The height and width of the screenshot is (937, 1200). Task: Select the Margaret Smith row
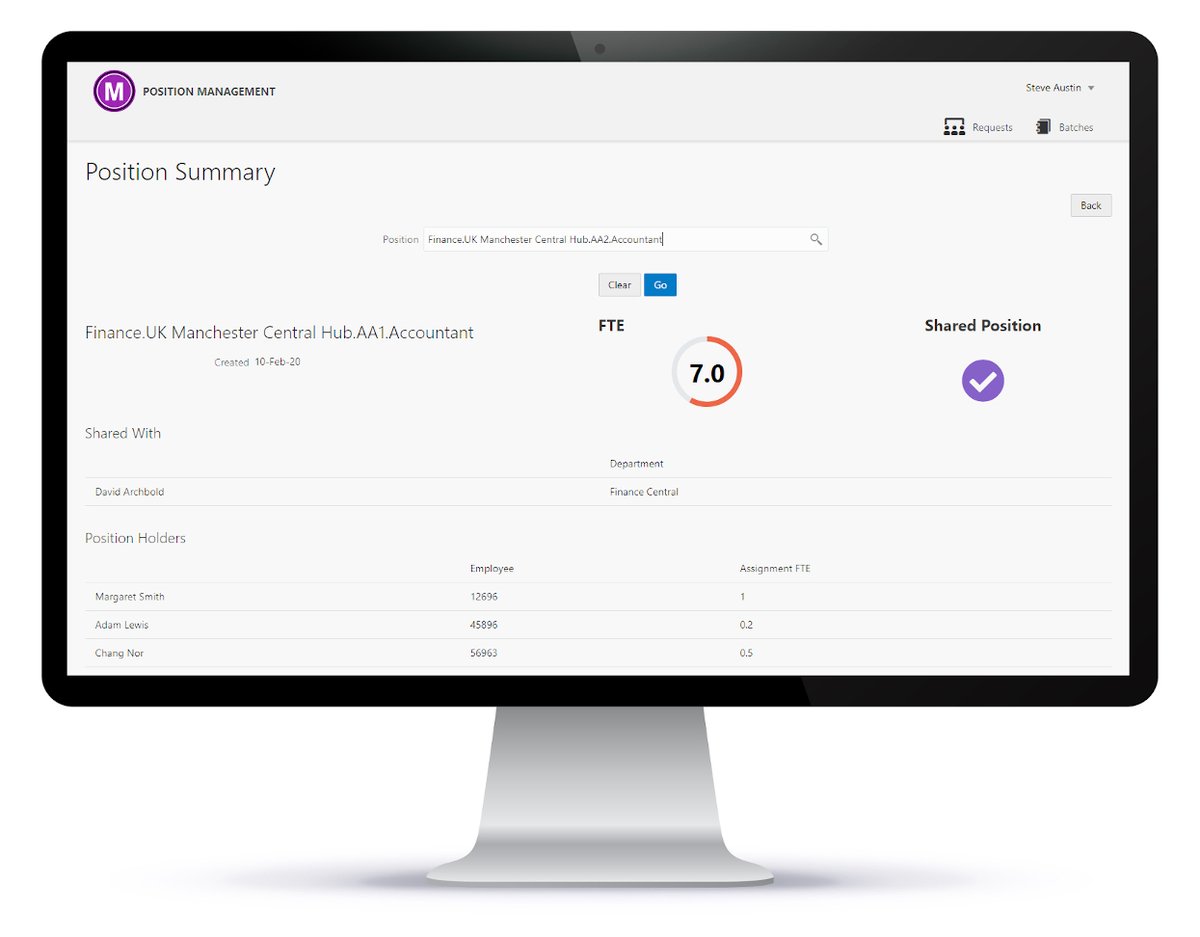coord(598,597)
